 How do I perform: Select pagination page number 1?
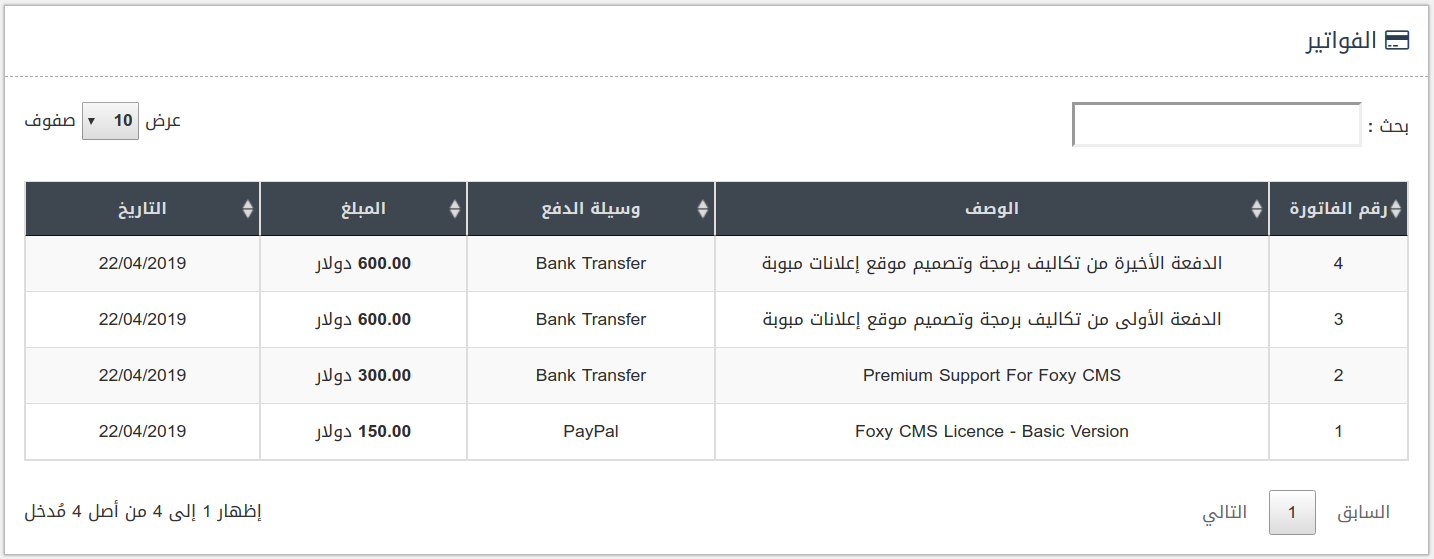tap(1292, 512)
